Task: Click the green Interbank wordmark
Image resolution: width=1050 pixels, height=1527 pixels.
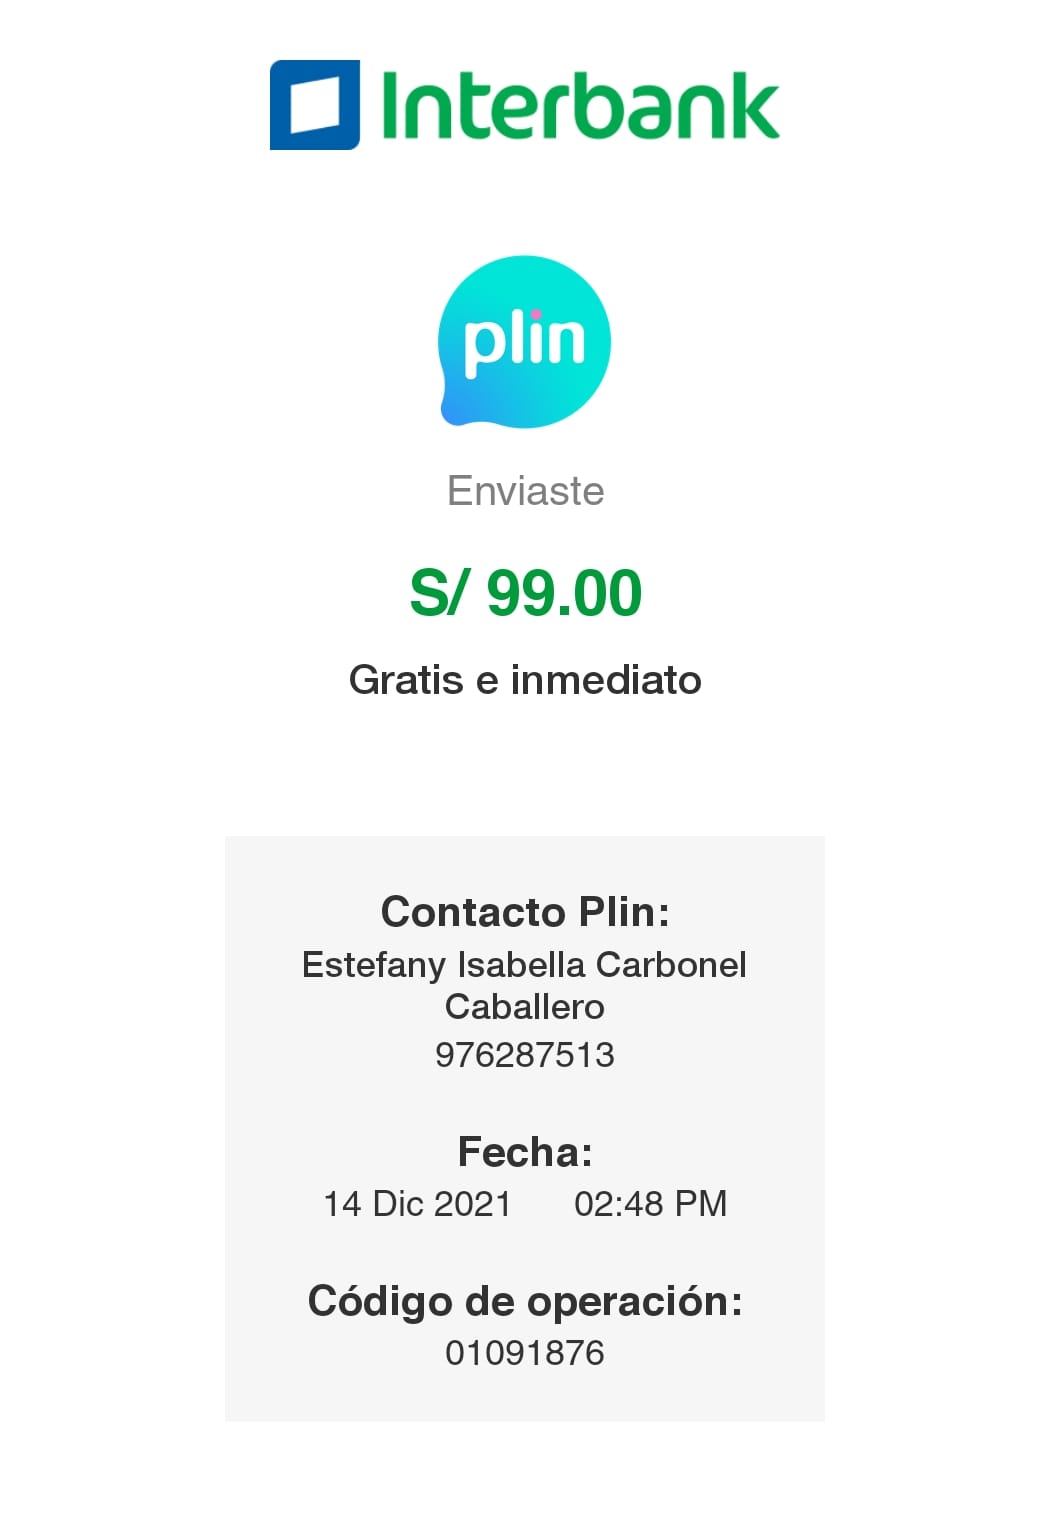Action: [580, 104]
